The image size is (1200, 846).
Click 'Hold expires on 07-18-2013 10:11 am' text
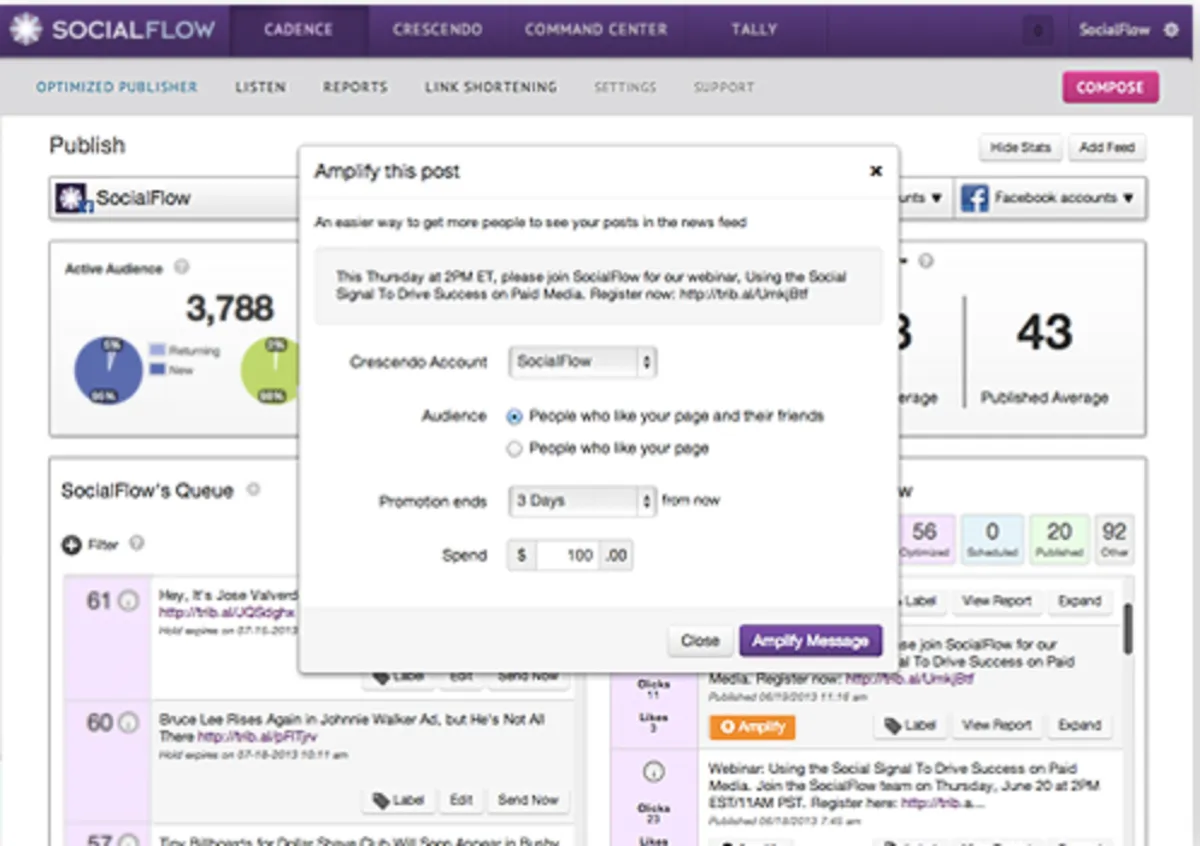253,755
